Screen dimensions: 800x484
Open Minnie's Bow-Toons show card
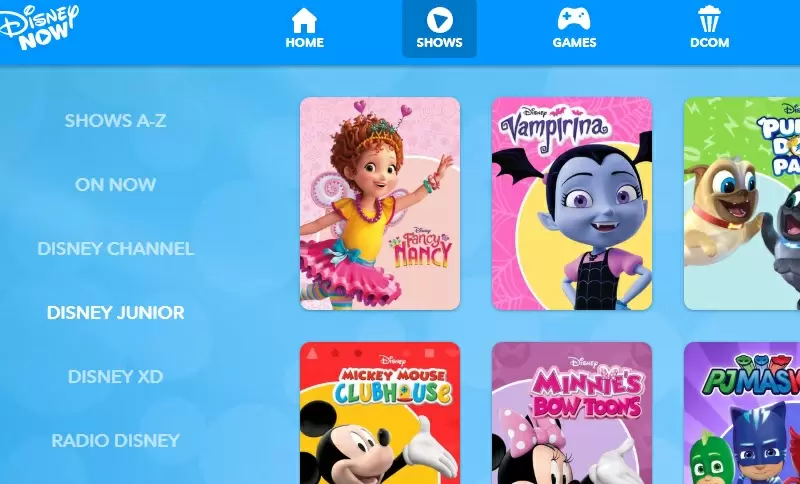pos(572,413)
